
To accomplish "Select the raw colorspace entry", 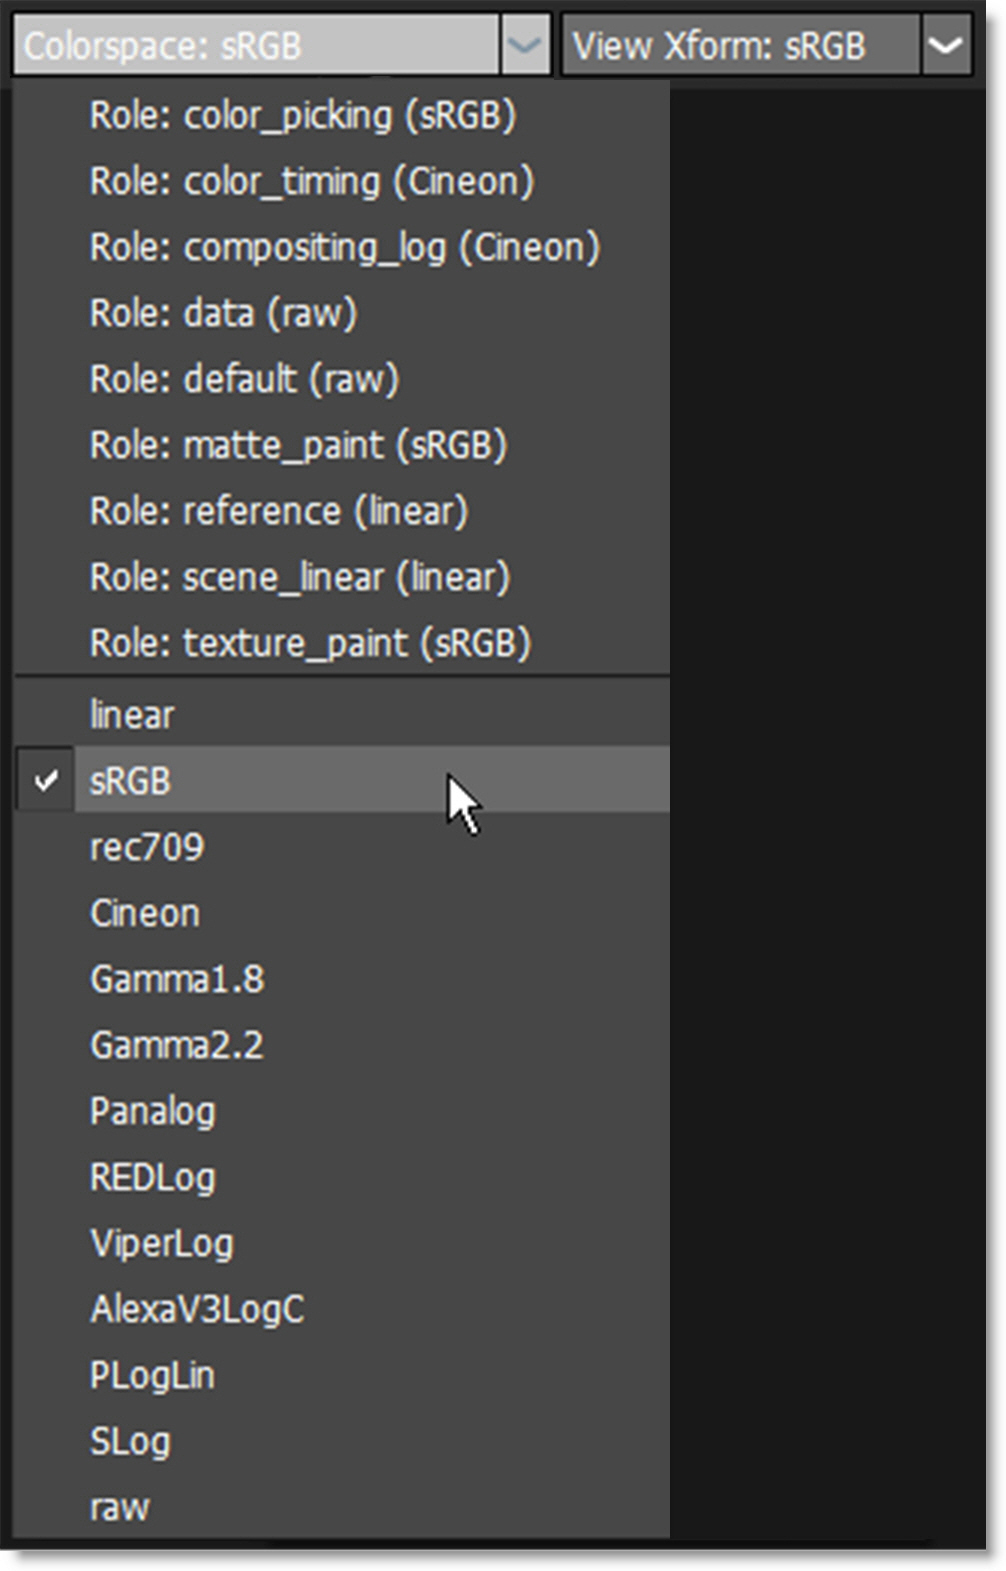I will point(120,1508).
